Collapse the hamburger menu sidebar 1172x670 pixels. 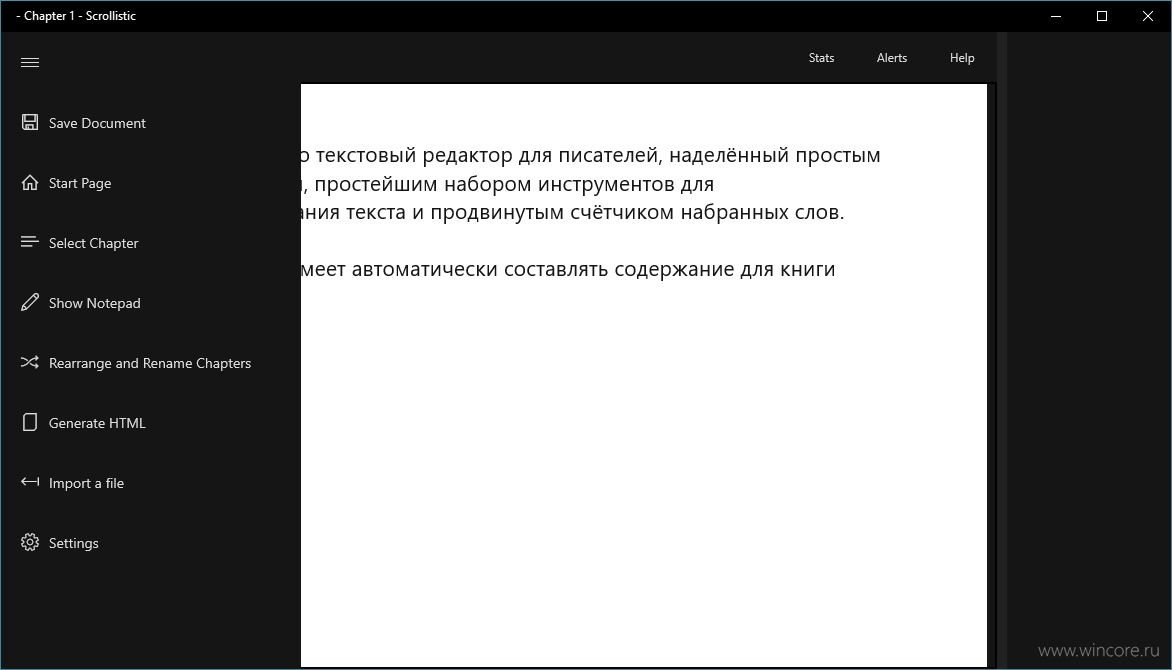(x=30, y=62)
